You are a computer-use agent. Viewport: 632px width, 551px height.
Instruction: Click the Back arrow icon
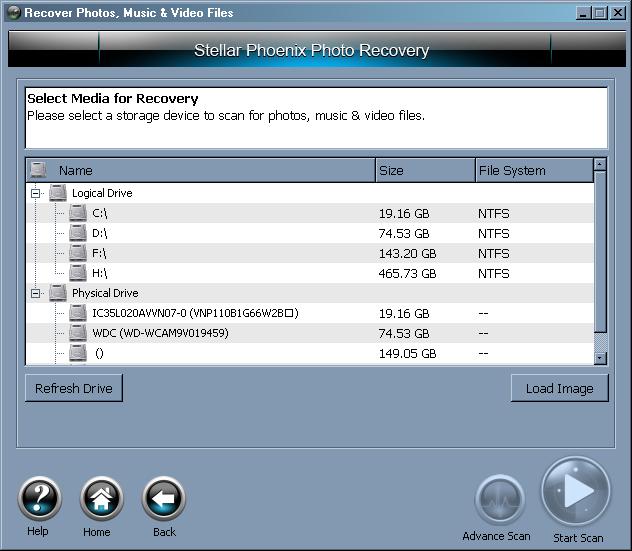tap(164, 499)
